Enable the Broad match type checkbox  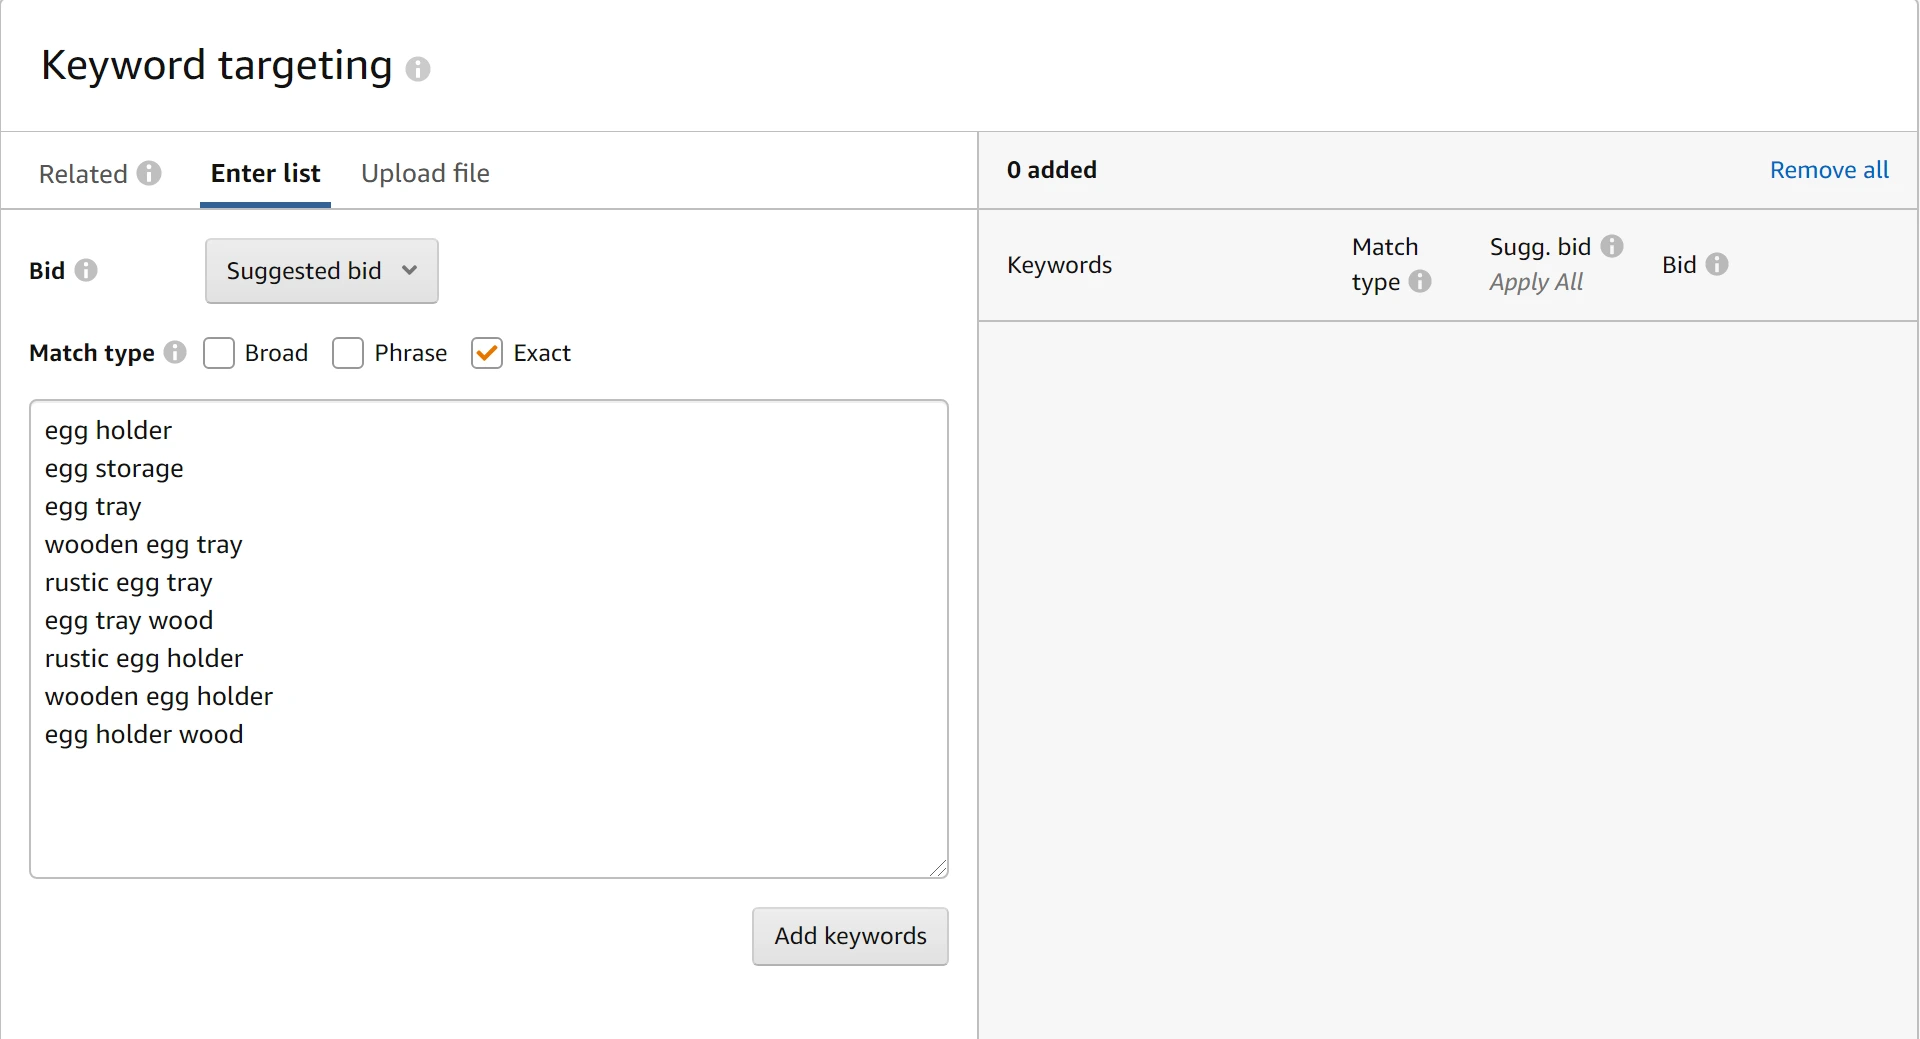coord(219,353)
